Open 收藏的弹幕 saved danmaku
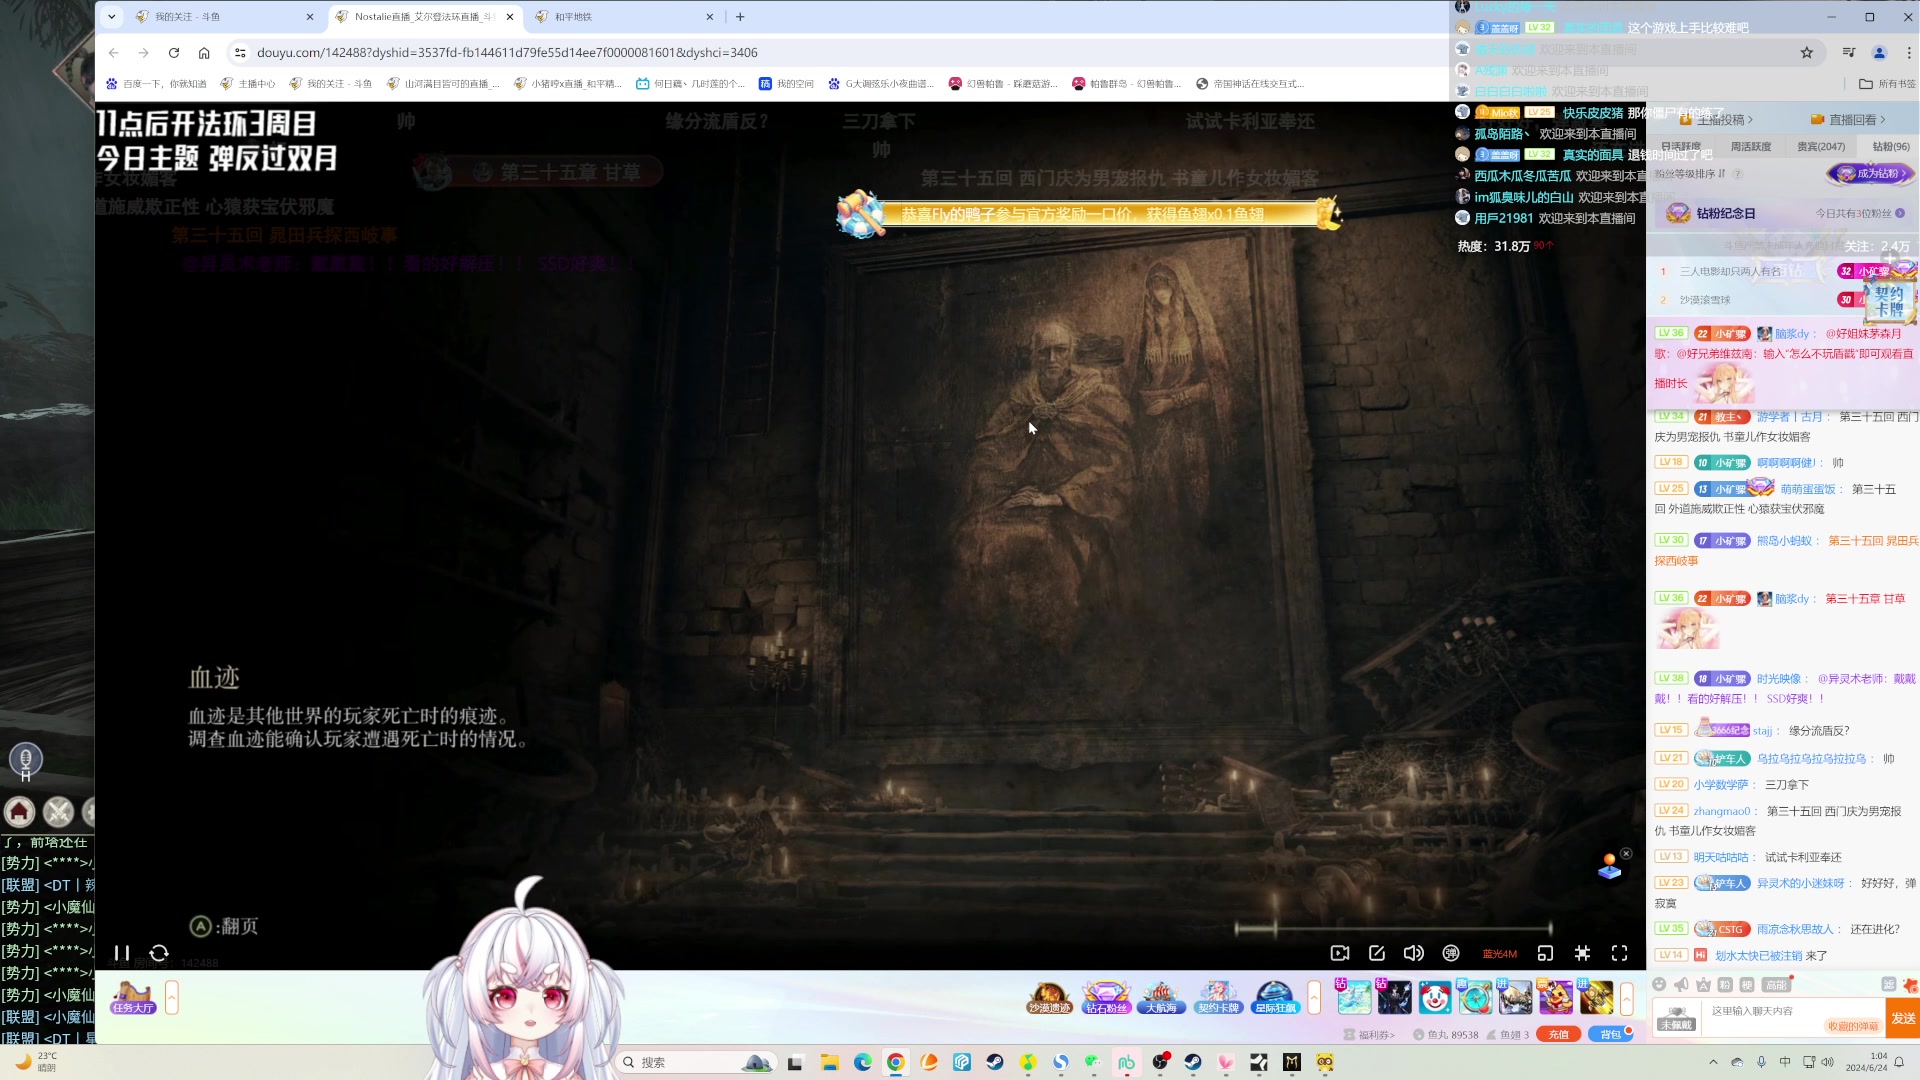This screenshot has width=1920, height=1080. tap(1853, 1026)
